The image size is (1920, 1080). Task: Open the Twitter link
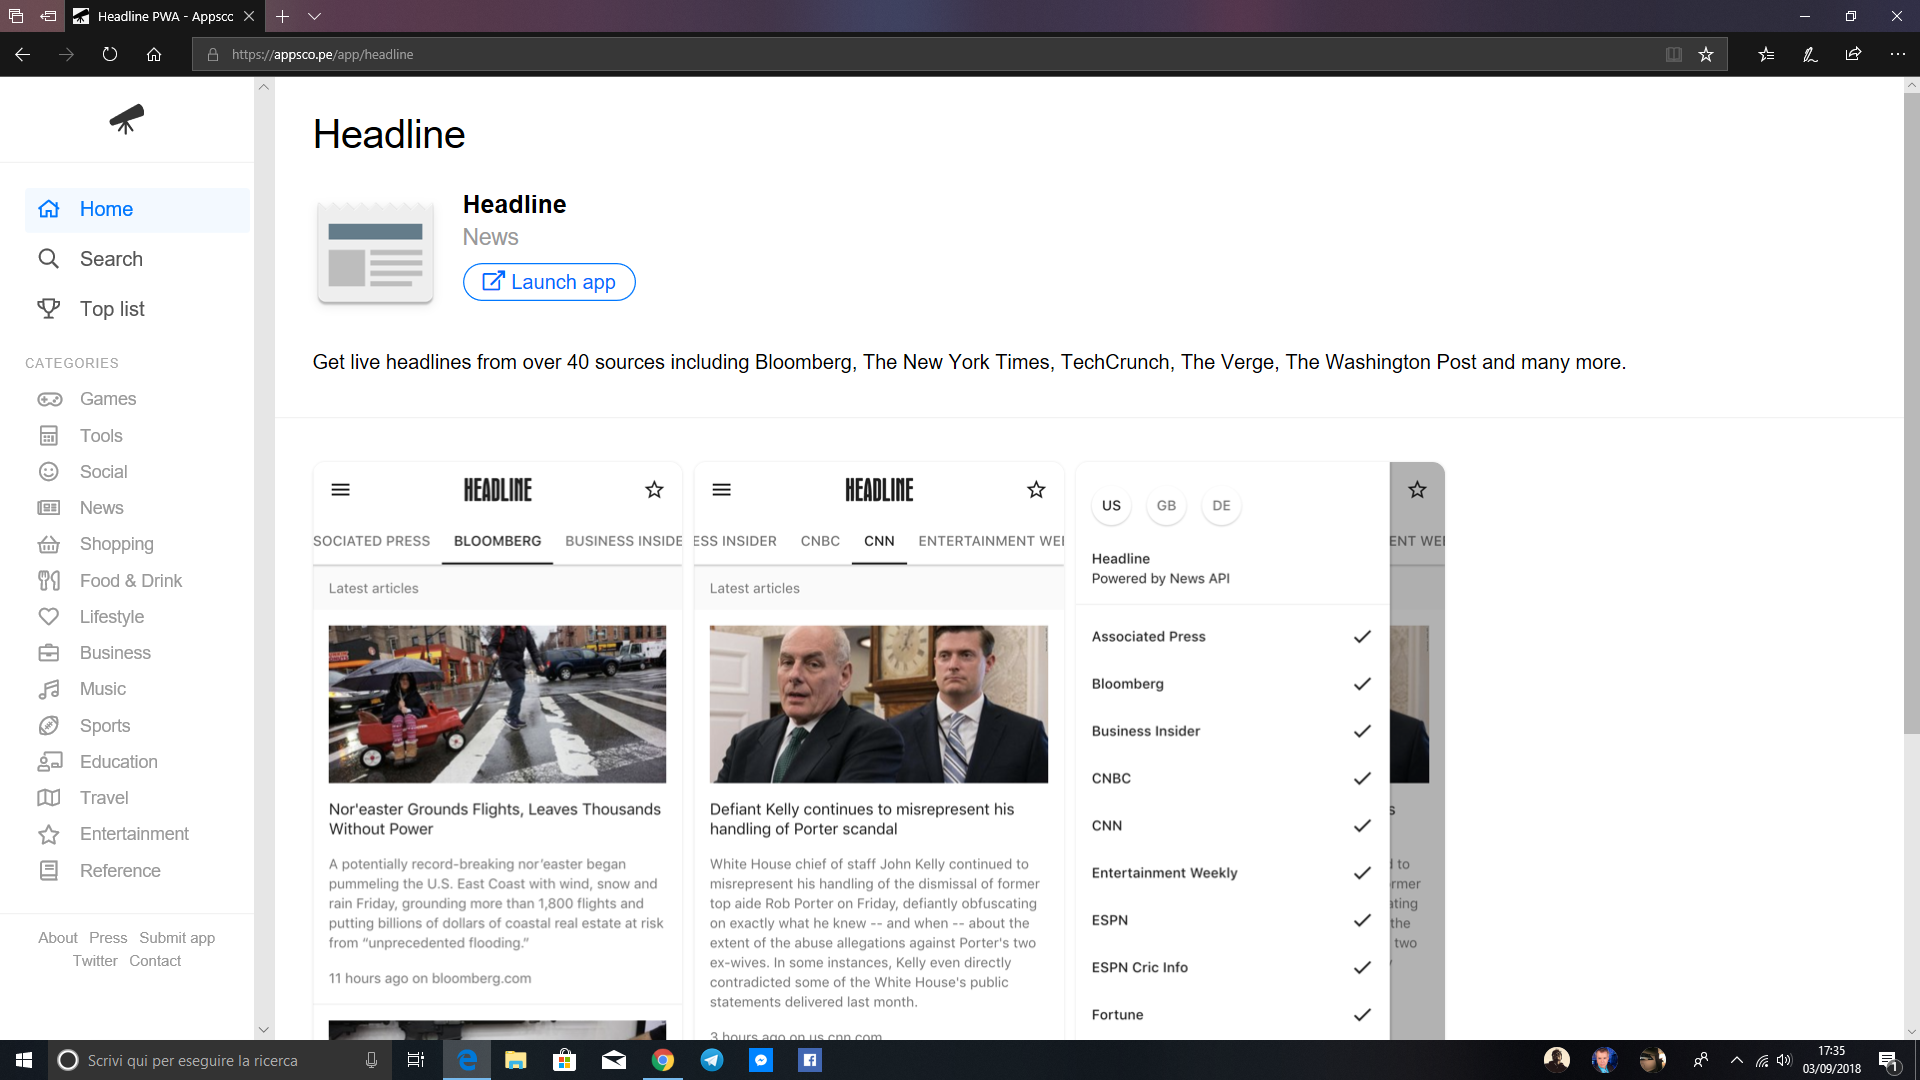(95, 961)
